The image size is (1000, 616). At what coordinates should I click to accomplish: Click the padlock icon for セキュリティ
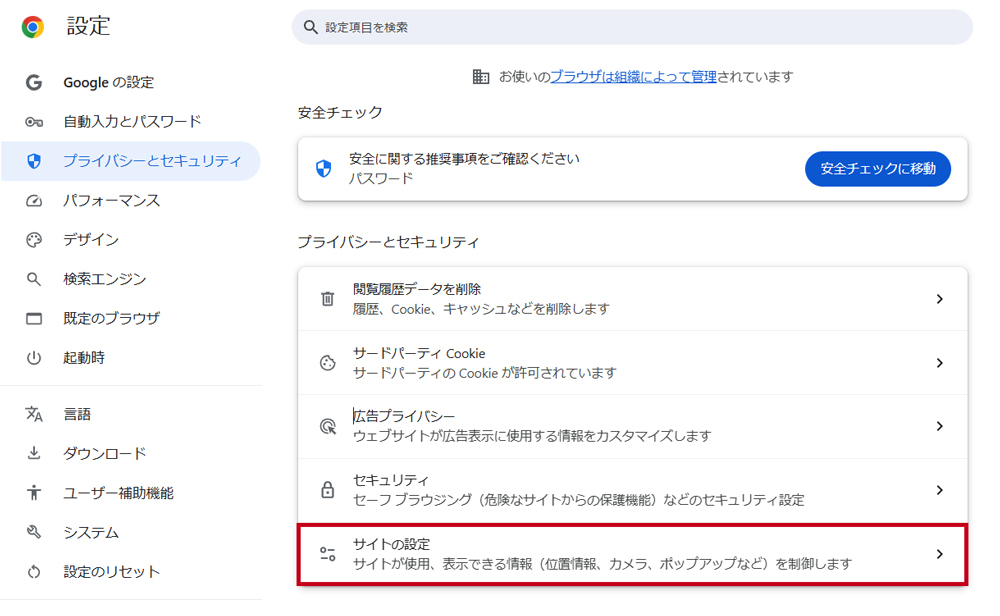click(x=328, y=490)
